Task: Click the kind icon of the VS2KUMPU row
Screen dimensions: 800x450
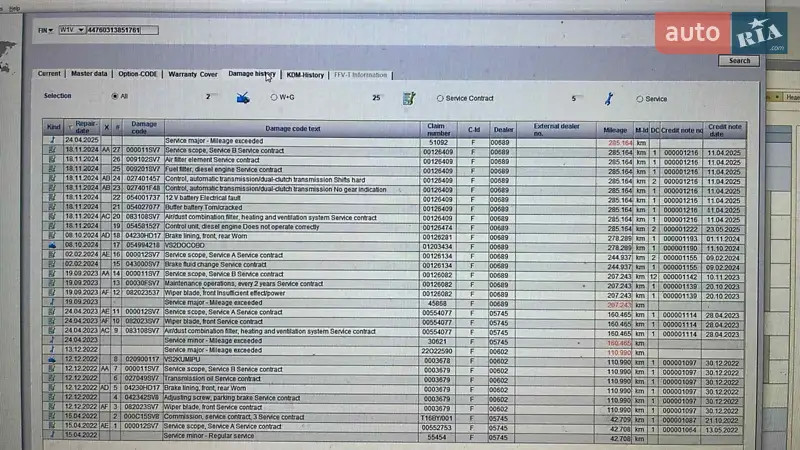Action: point(53,358)
